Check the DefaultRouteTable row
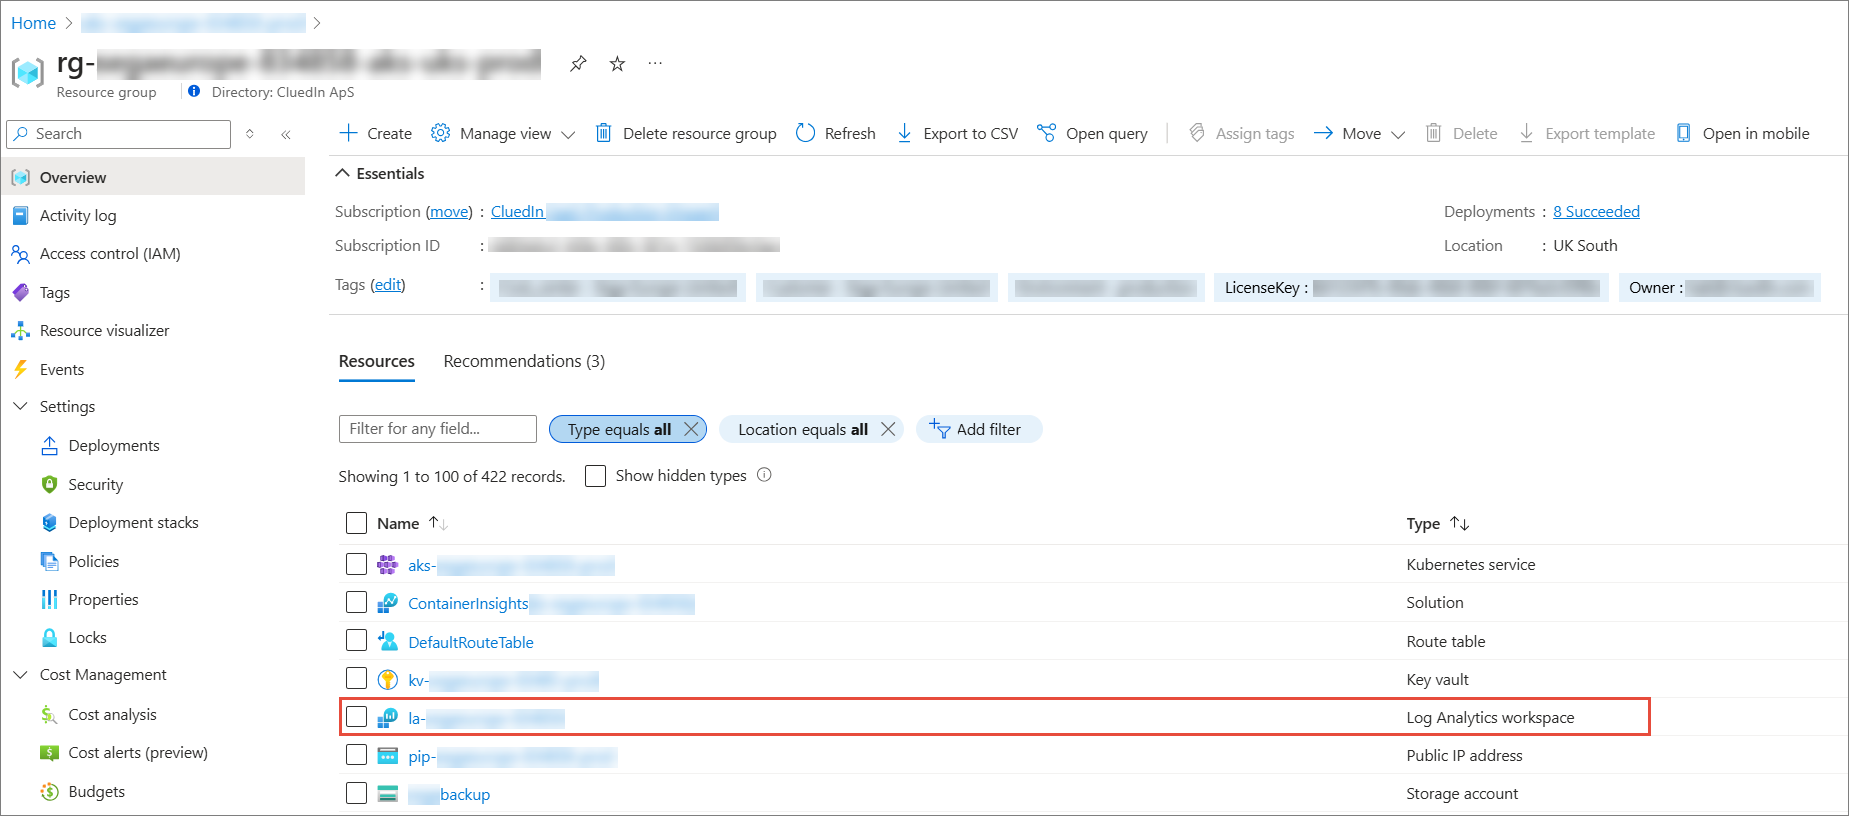1849x816 pixels. [356, 641]
